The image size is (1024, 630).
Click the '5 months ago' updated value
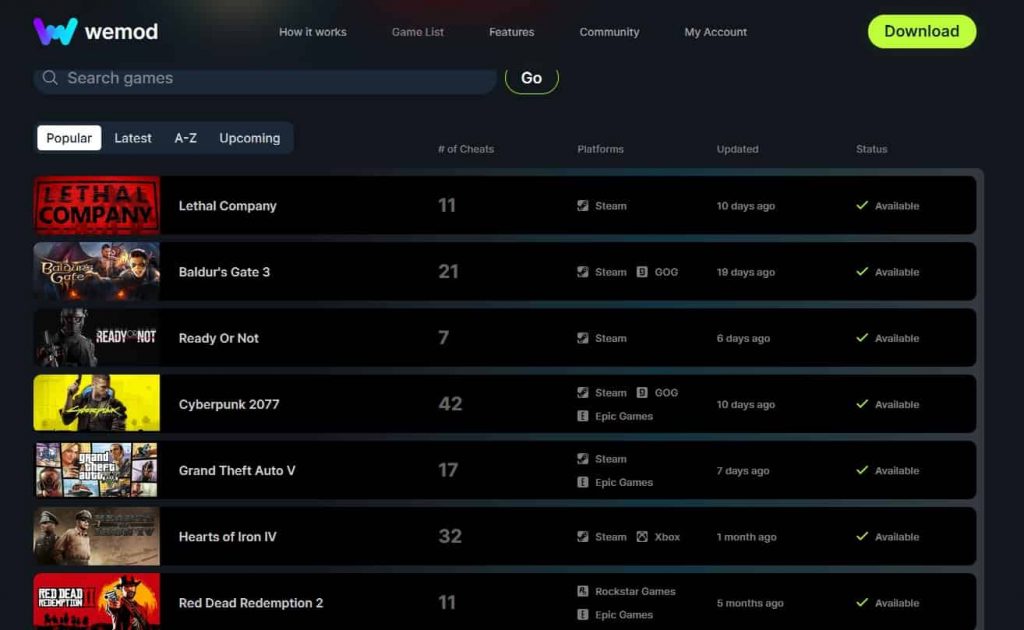(x=750, y=603)
